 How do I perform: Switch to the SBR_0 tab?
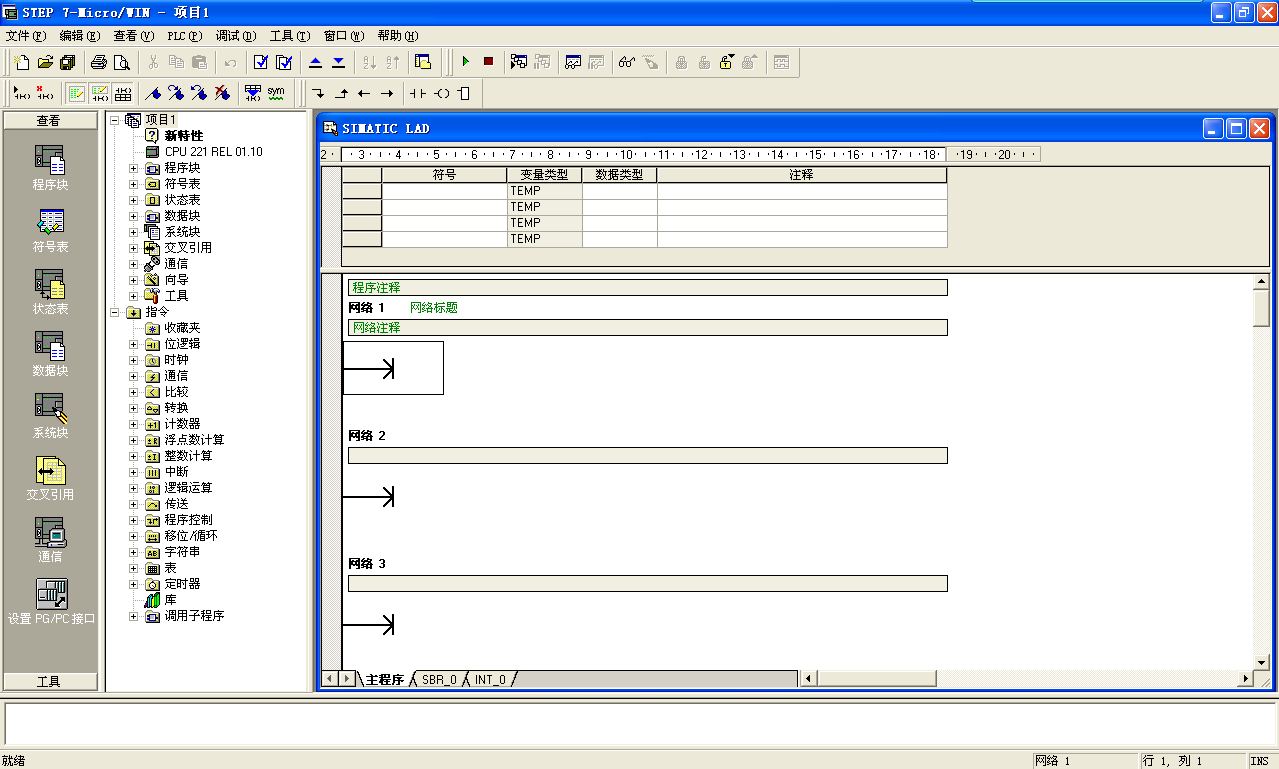pos(439,680)
